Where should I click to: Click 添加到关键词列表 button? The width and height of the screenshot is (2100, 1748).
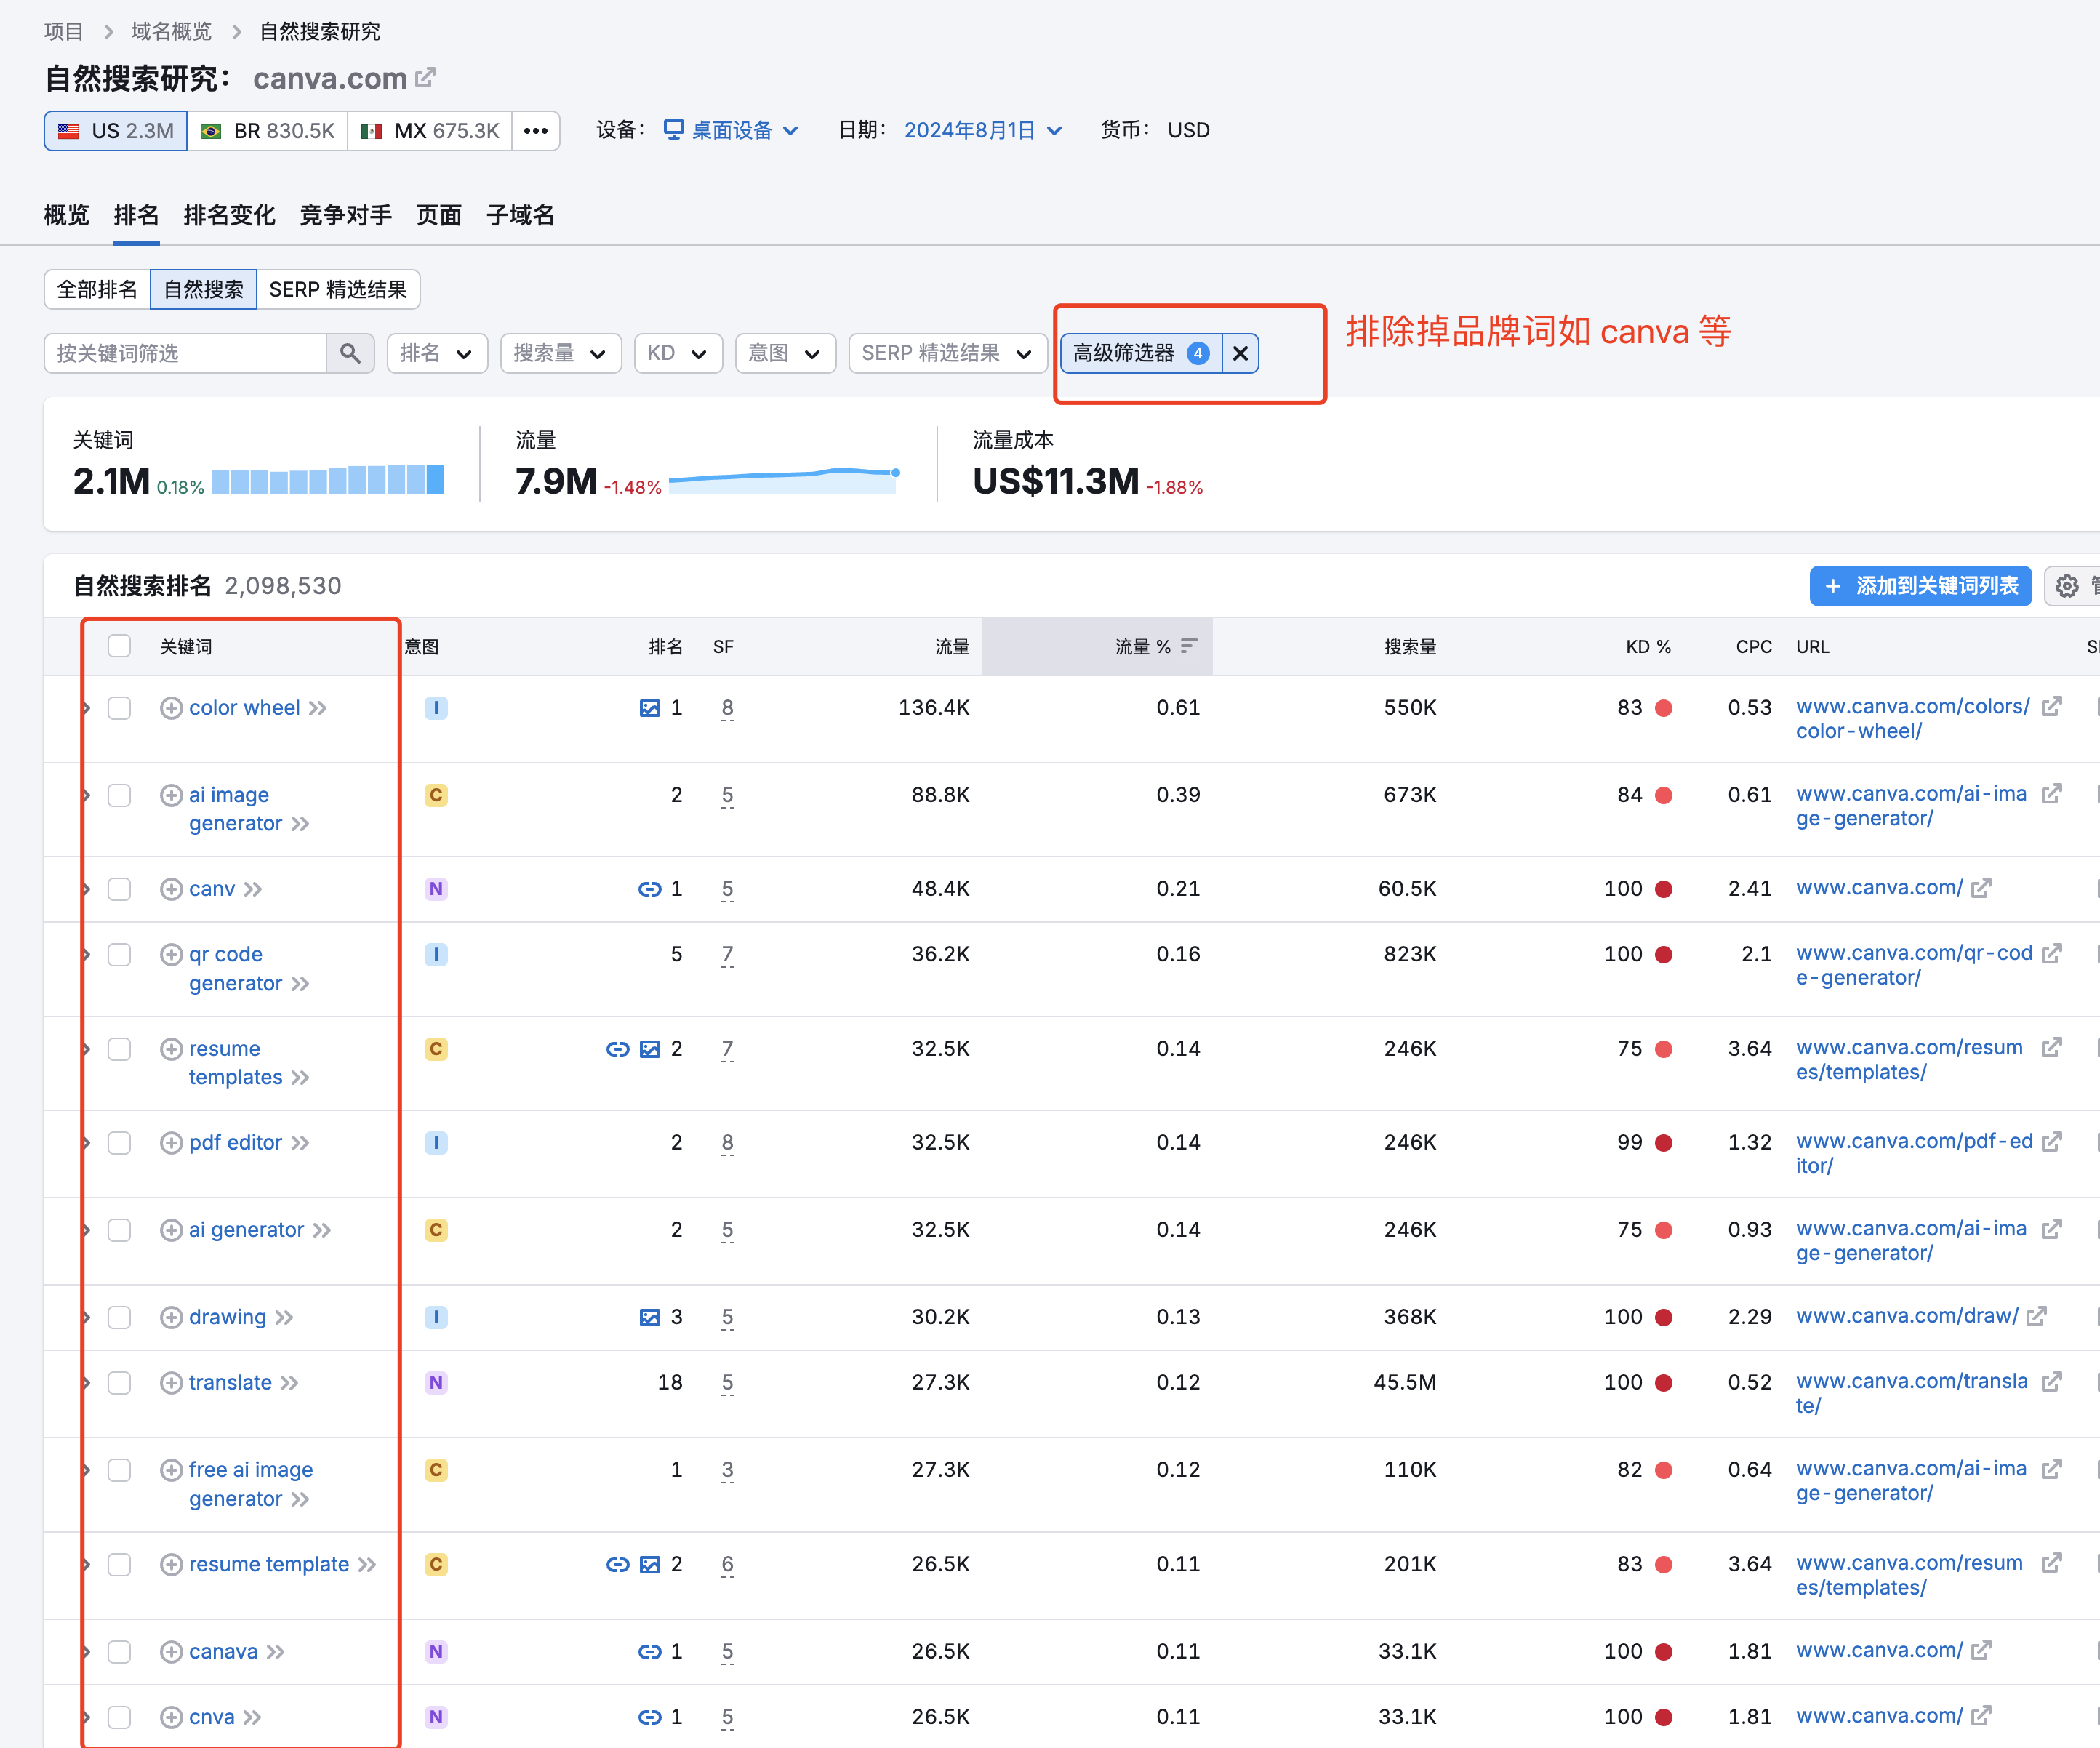click(x=1920, y=586)
